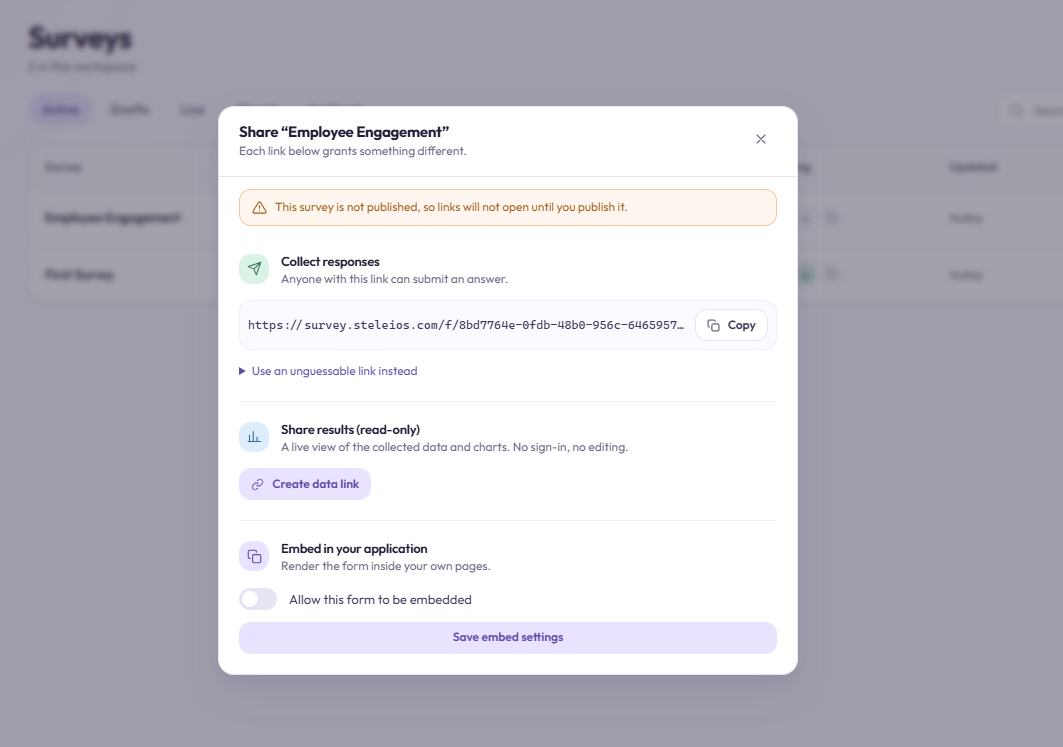
Task: Expand 'Use an unguessable link instead'
Action: [x=328, y=371]
